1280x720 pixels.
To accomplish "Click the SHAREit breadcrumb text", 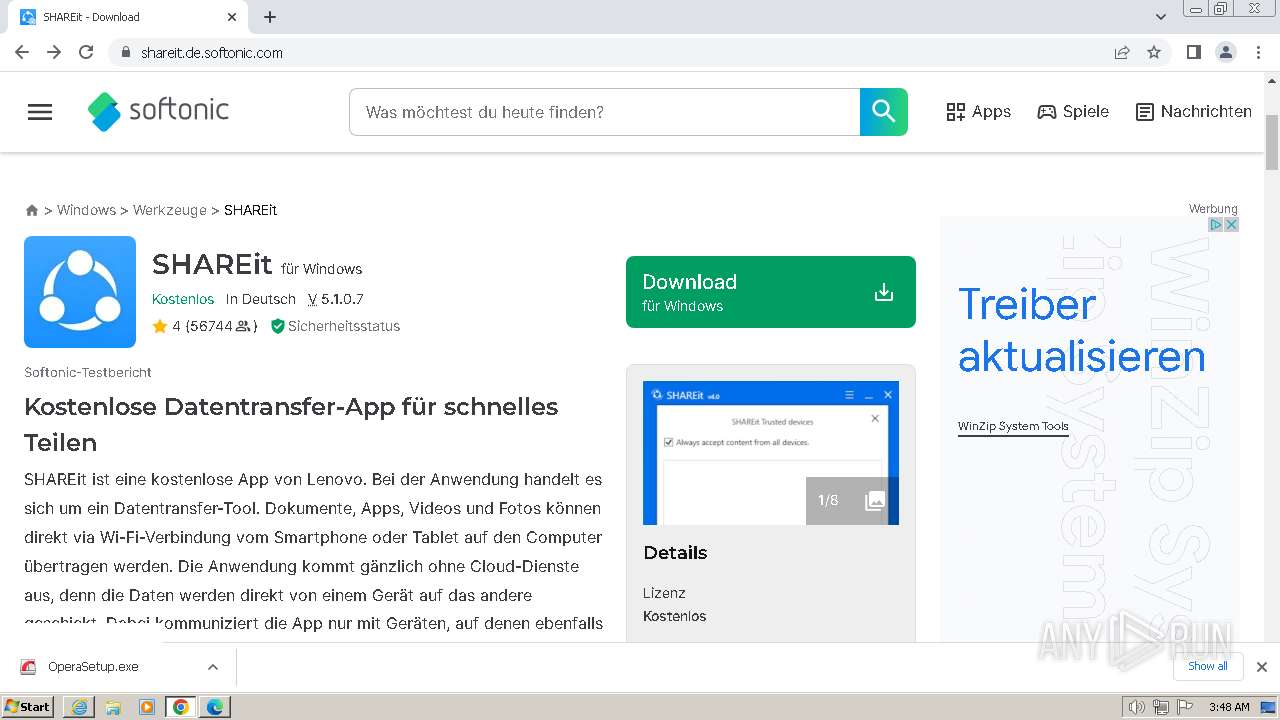I will [x=250, y=210].
